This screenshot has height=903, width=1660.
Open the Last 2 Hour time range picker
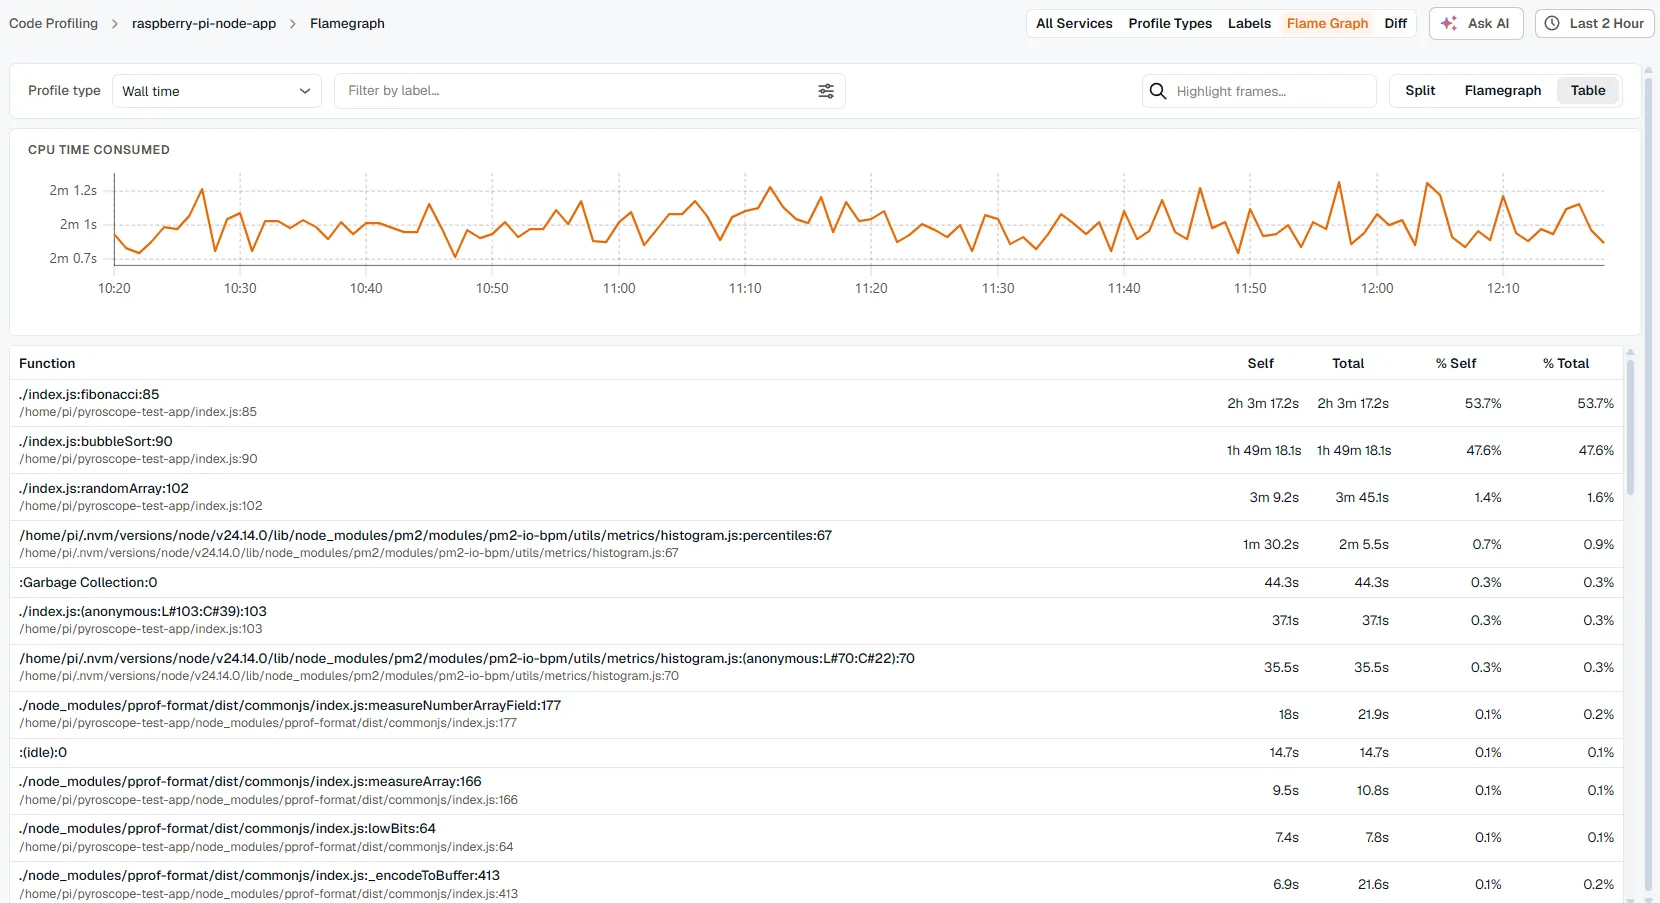click(x=1595, y=23)
